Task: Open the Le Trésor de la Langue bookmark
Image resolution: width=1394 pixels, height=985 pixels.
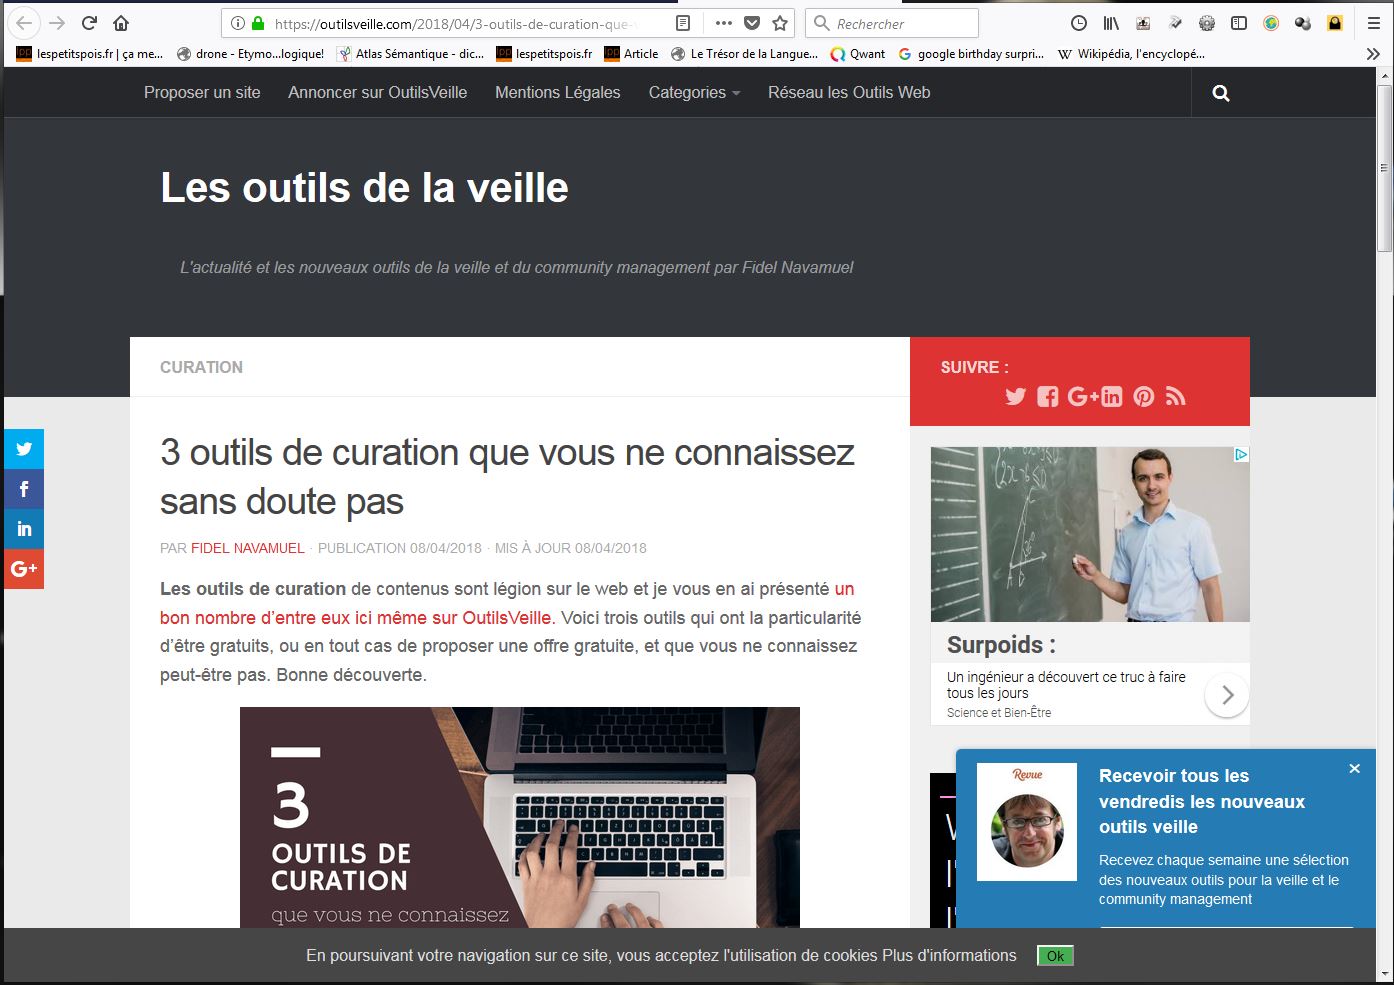Action: click(745, 54)
